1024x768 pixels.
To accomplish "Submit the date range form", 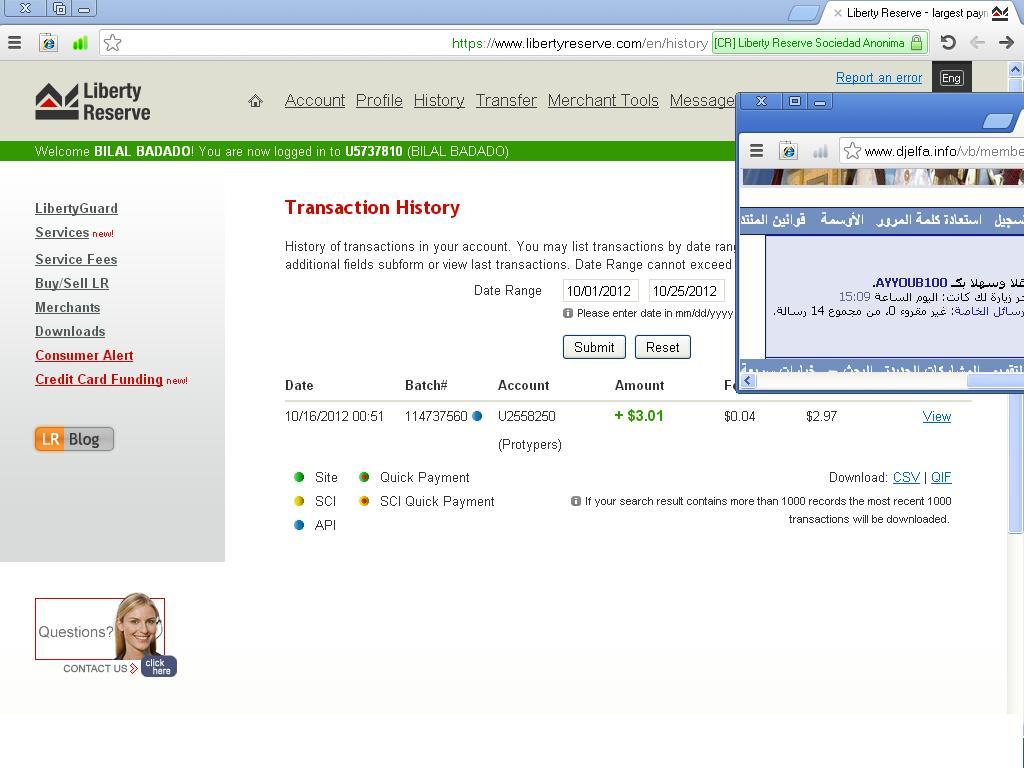I will [594, 347].
